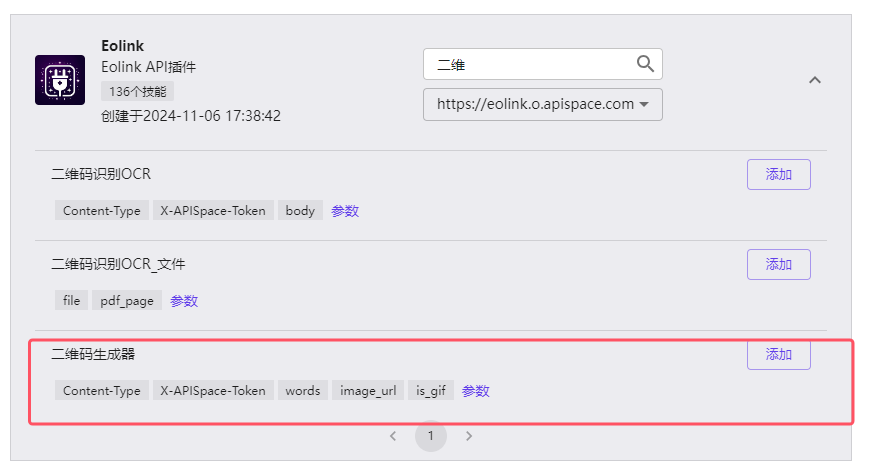Screen dimensions: 873x475
Task: Click the creation date 创建于2024-11-06 text
Action: pyautogui.click(x=191, y=116)
